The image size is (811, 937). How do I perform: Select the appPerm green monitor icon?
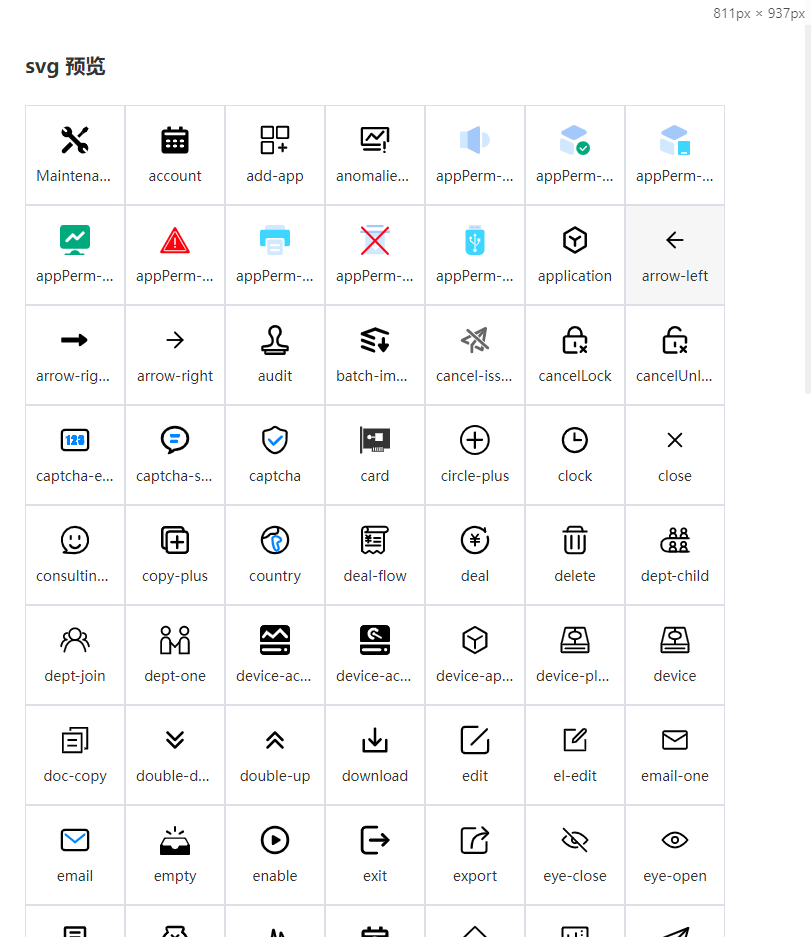pos(75,240)
